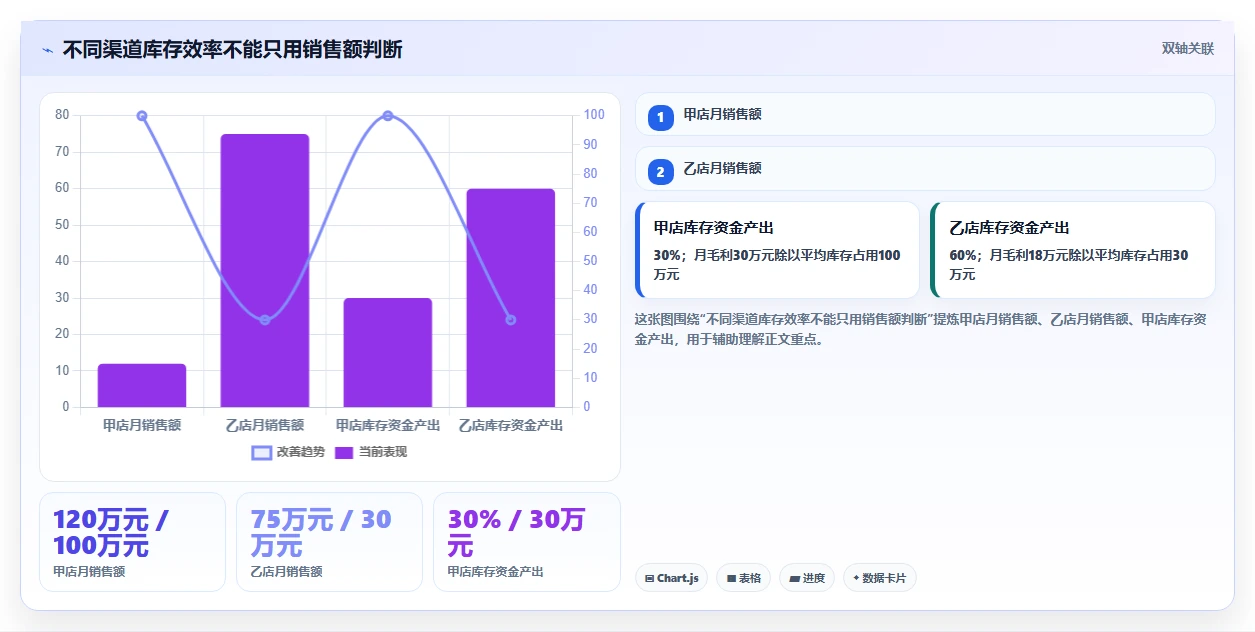Click the trend line point above 甲店库存资金产出
The width and height of the screenshot is (1255, 632).
[x=388, y=116]
